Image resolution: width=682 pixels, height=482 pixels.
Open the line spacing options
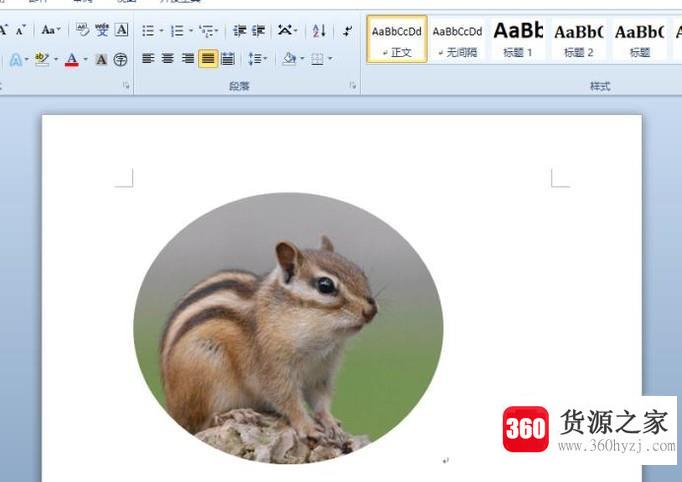(257, 58)
